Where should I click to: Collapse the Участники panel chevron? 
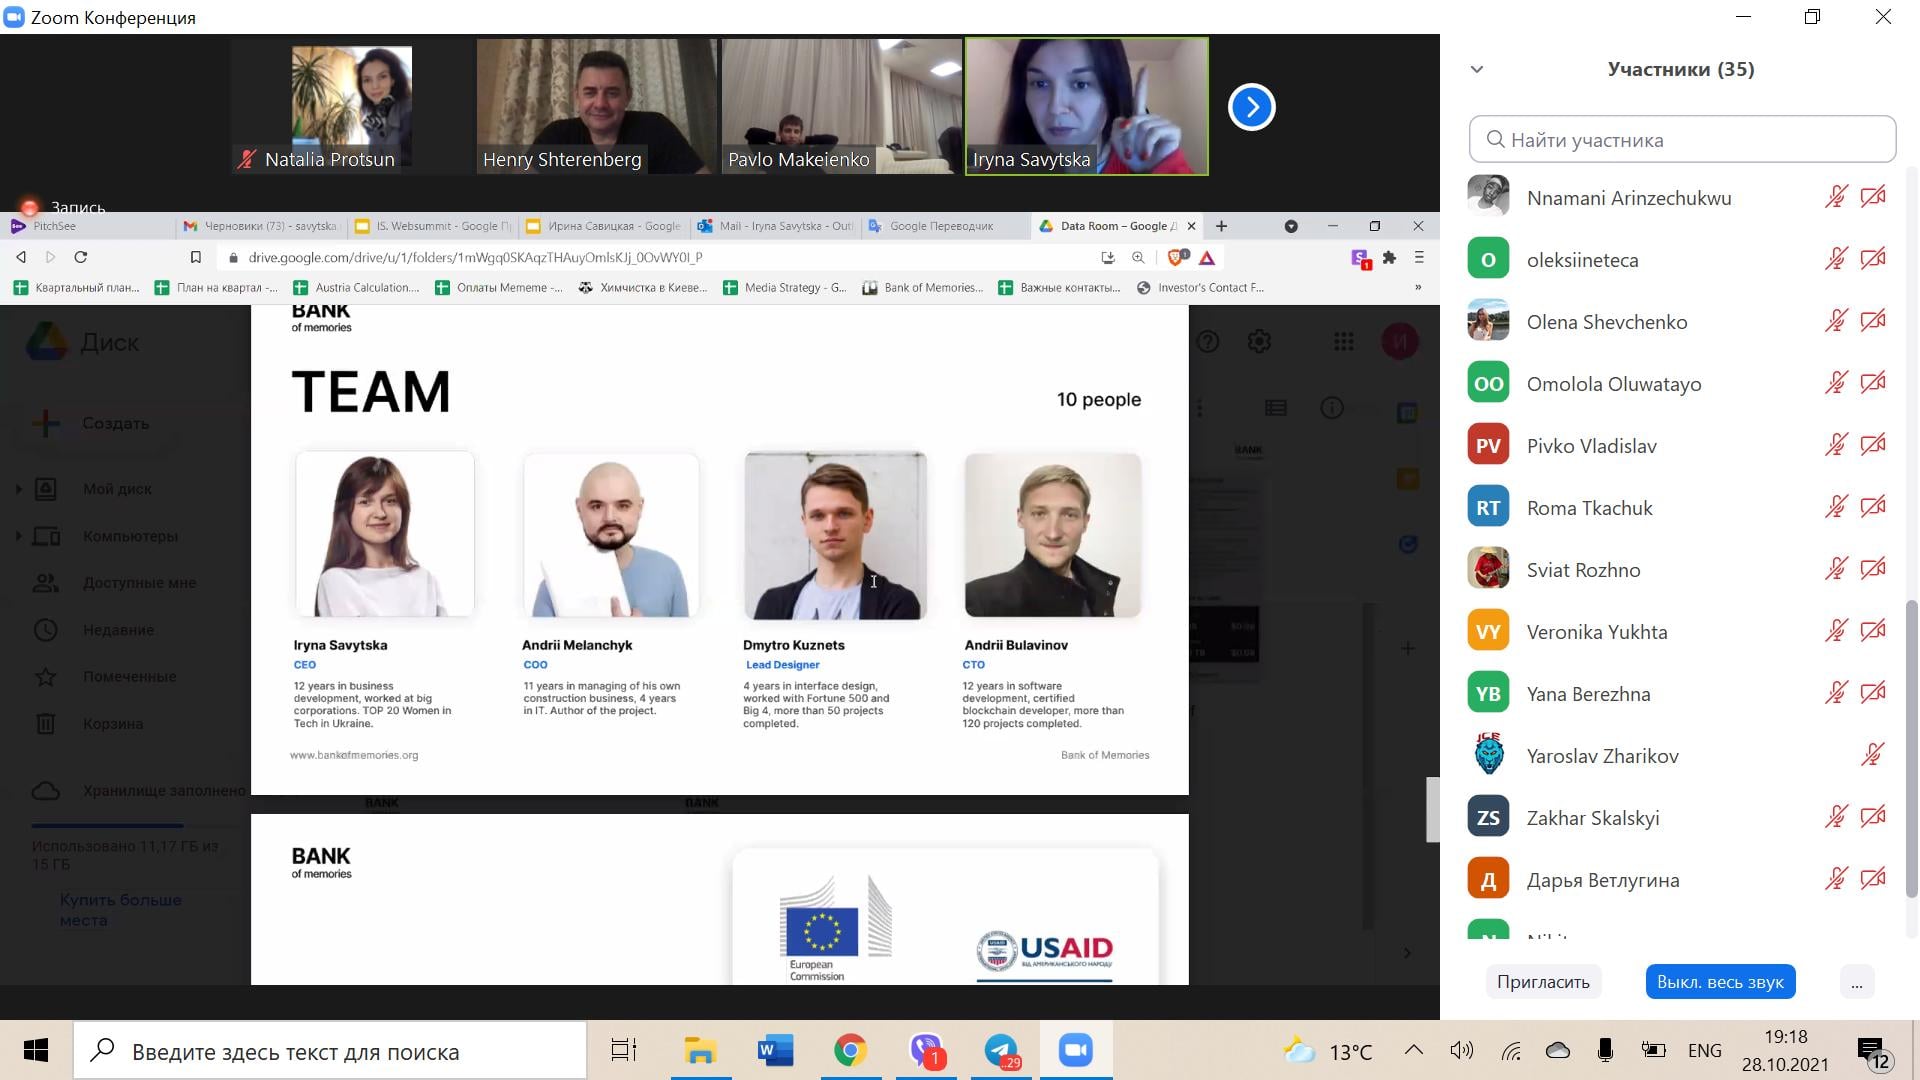[1477, 69]
